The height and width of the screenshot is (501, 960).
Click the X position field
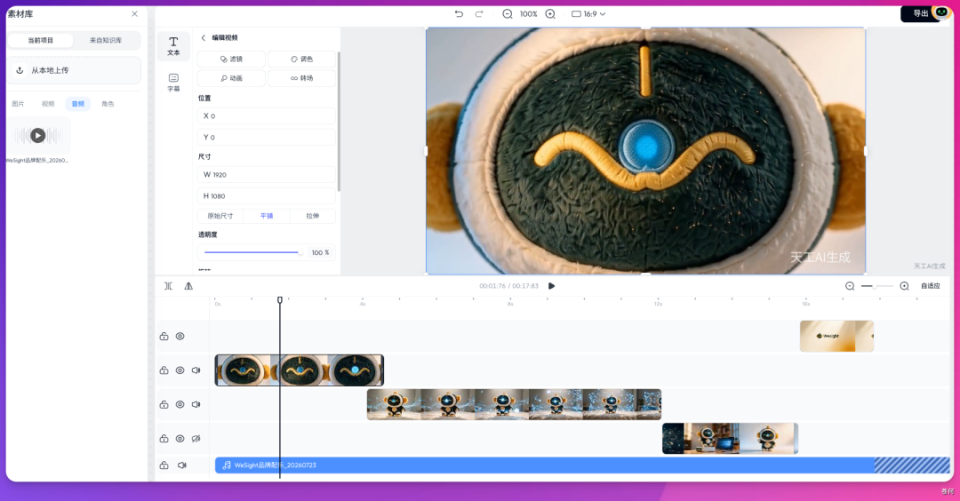click(x=266, y=116)
